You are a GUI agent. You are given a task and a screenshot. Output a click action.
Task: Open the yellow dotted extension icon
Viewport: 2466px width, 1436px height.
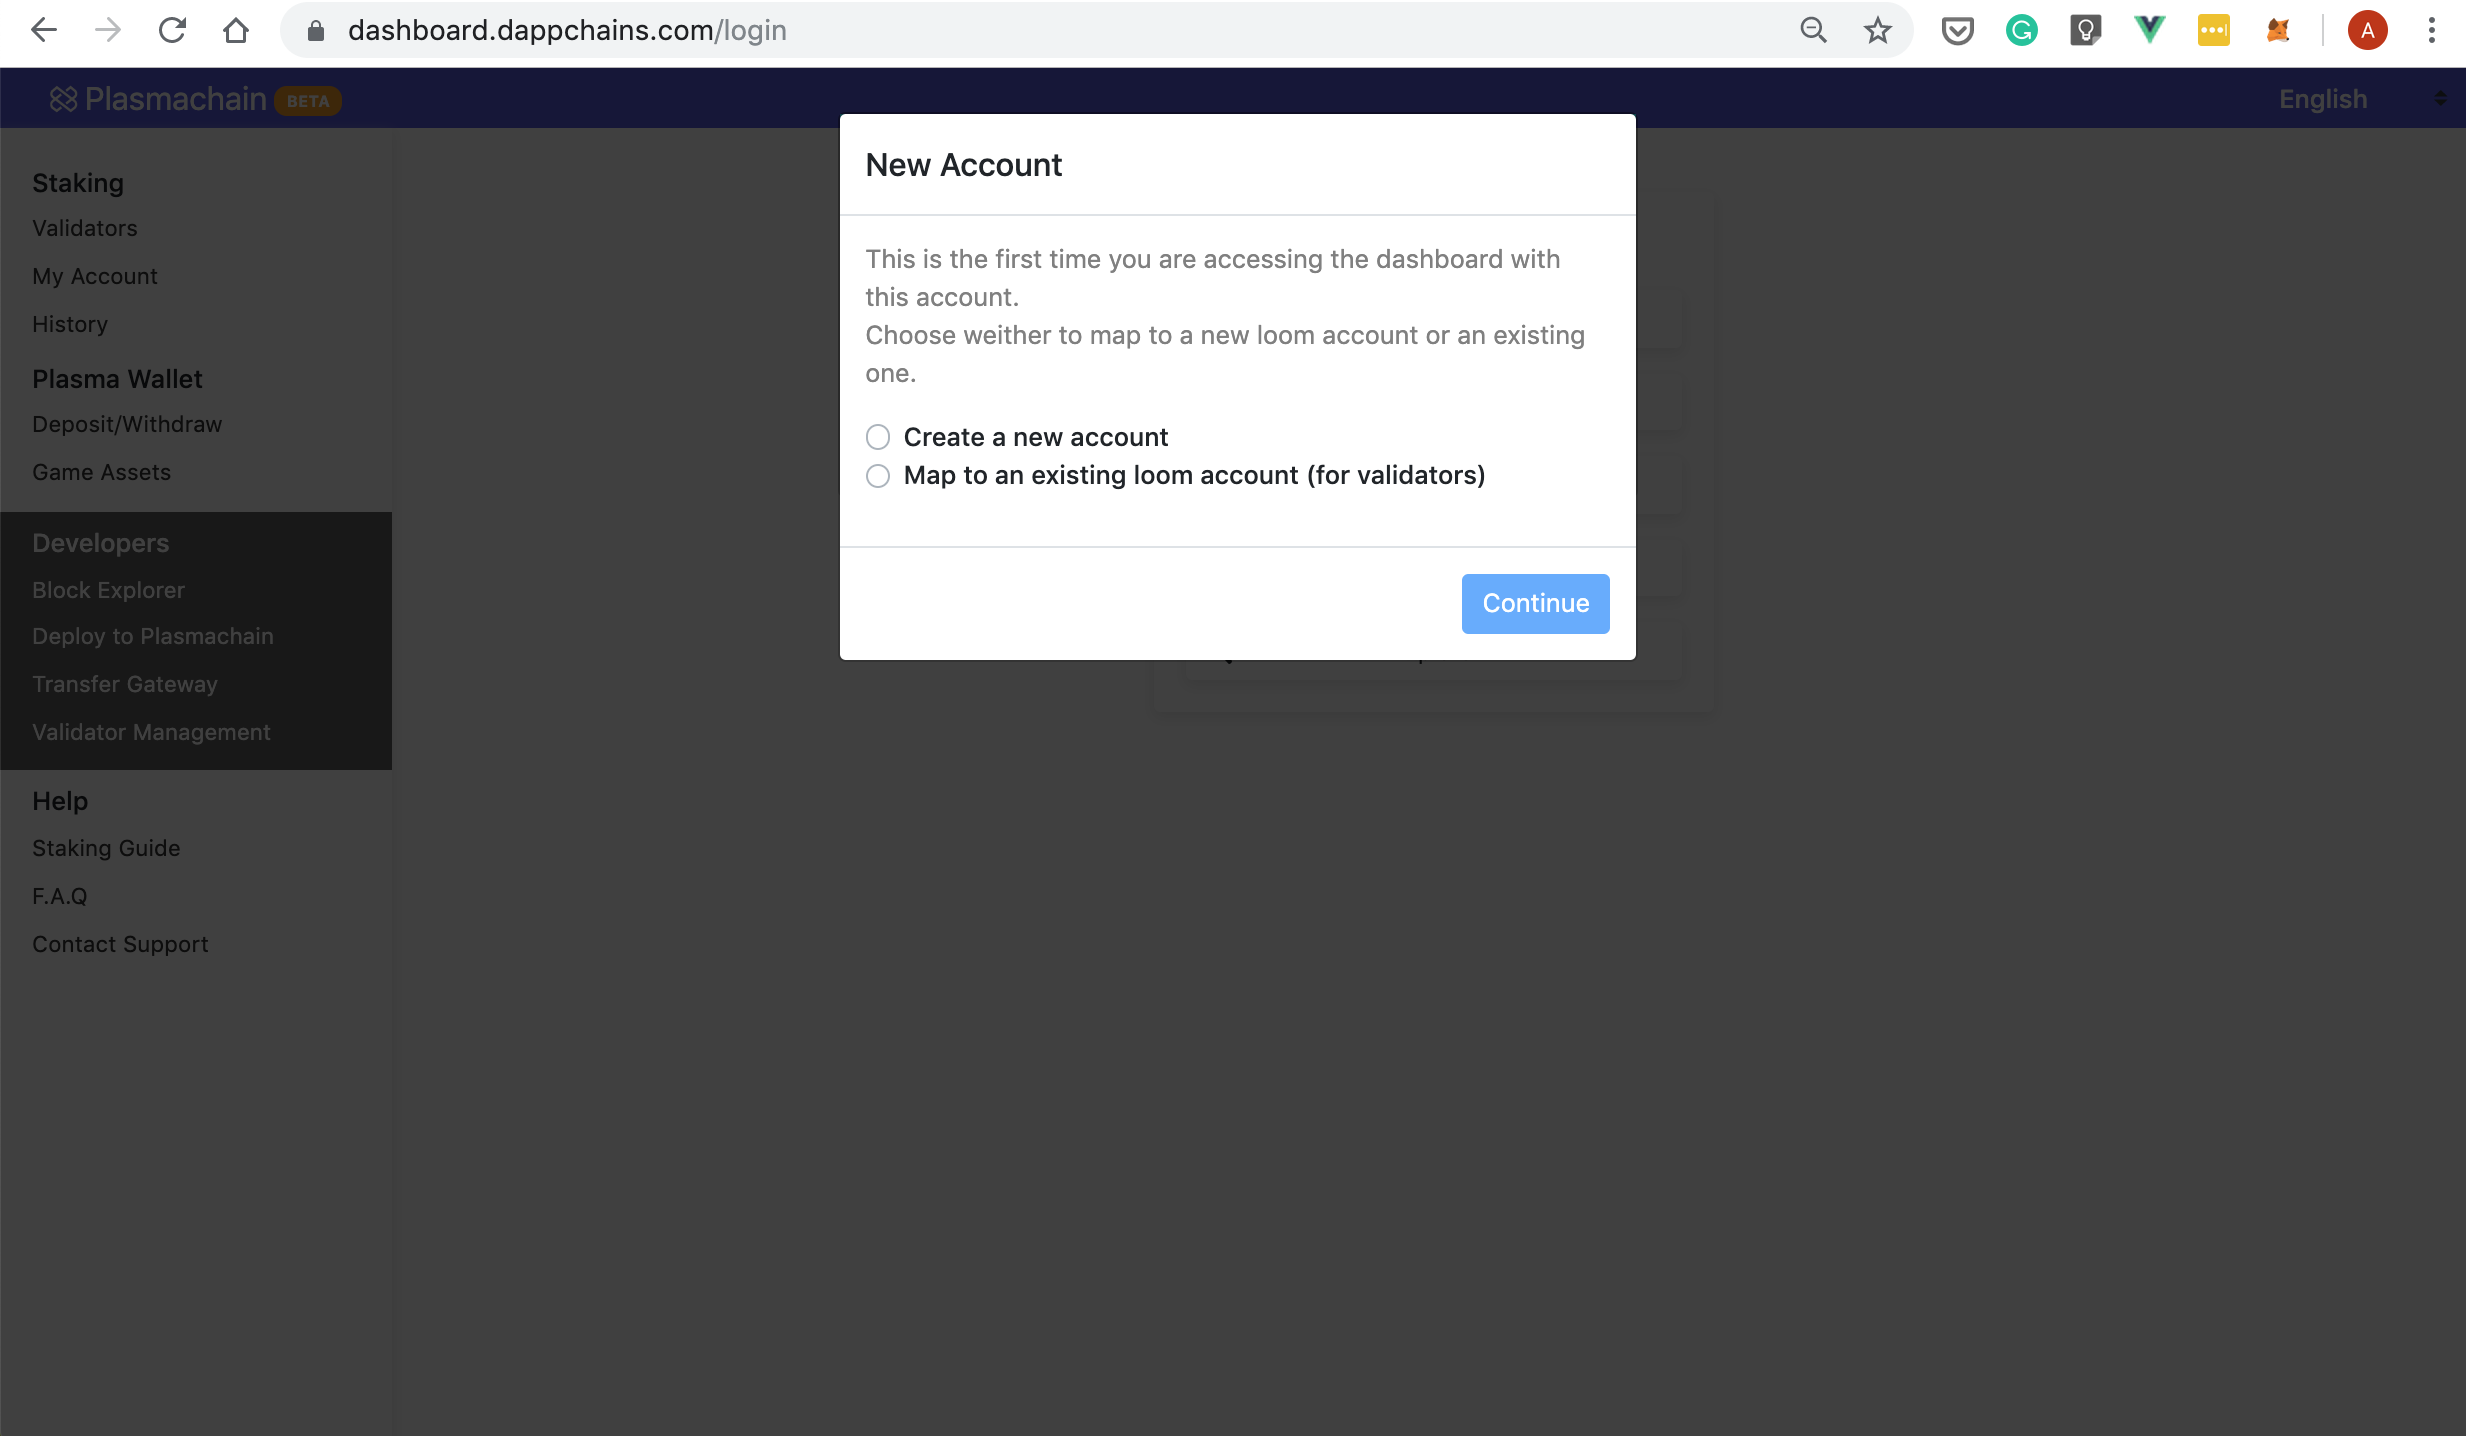point(2213,31)
